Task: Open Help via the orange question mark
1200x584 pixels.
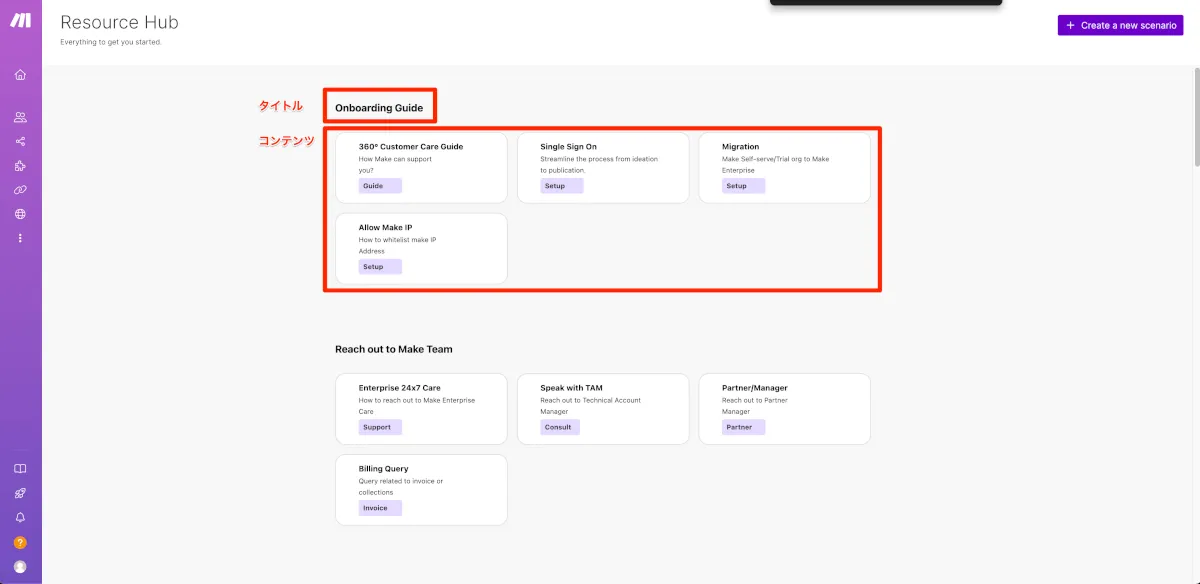Action: point(20,542)
